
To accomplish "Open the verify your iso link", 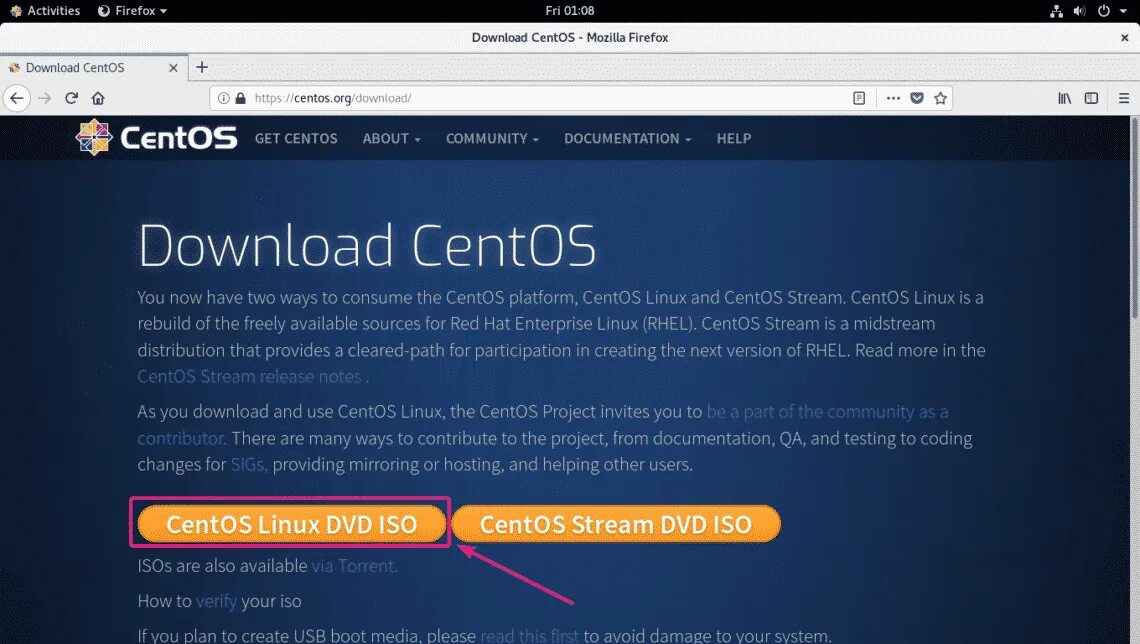I will coord(216,601).
